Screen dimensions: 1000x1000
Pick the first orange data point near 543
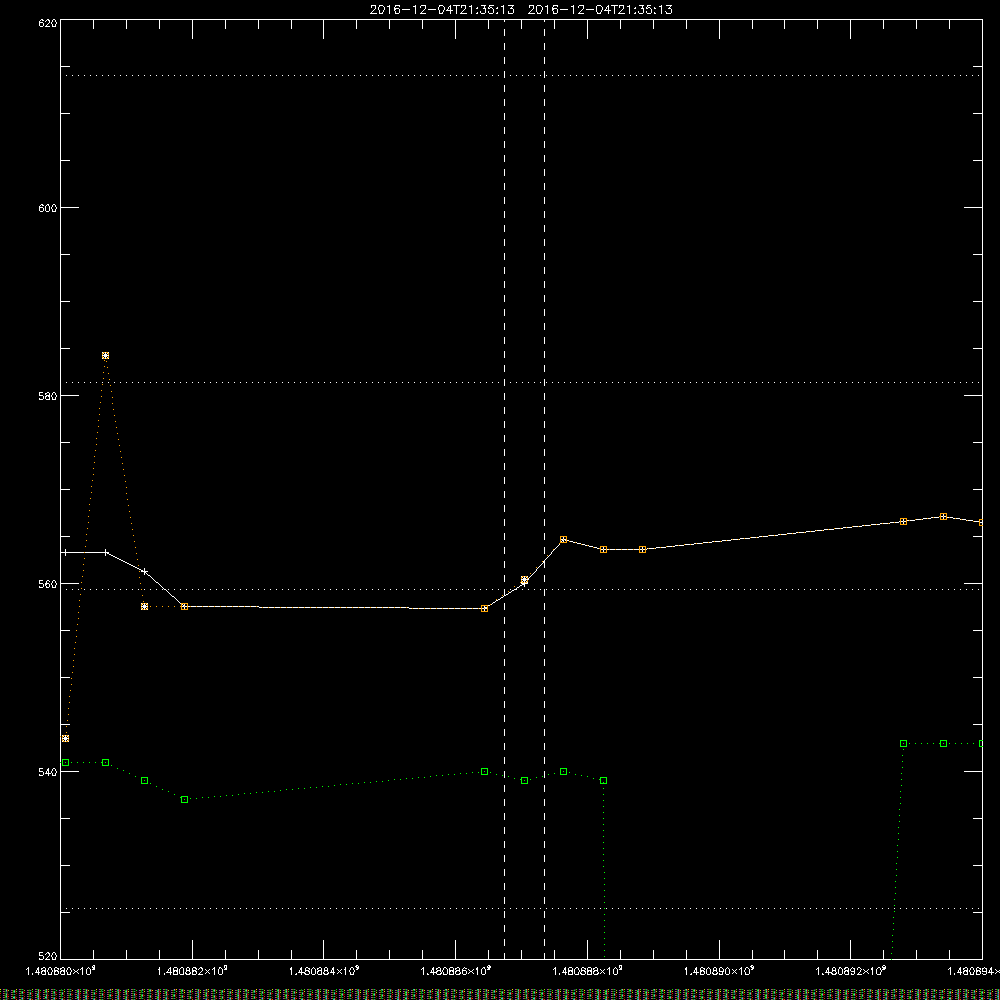65,739
